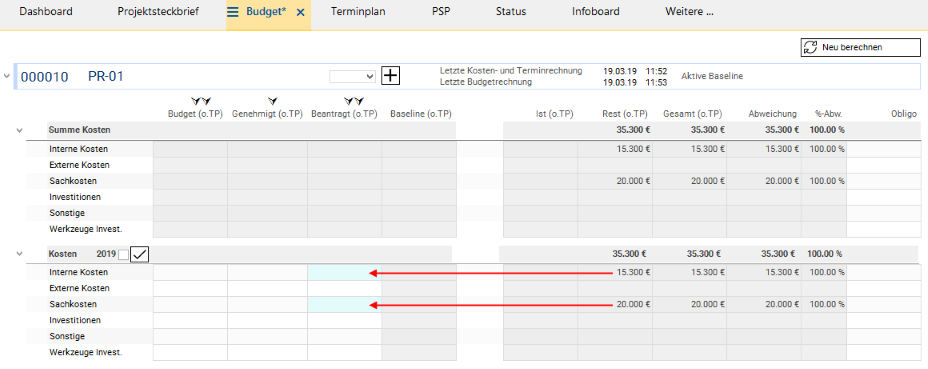Click the Rest (o.TP) column header

point(626,114)
